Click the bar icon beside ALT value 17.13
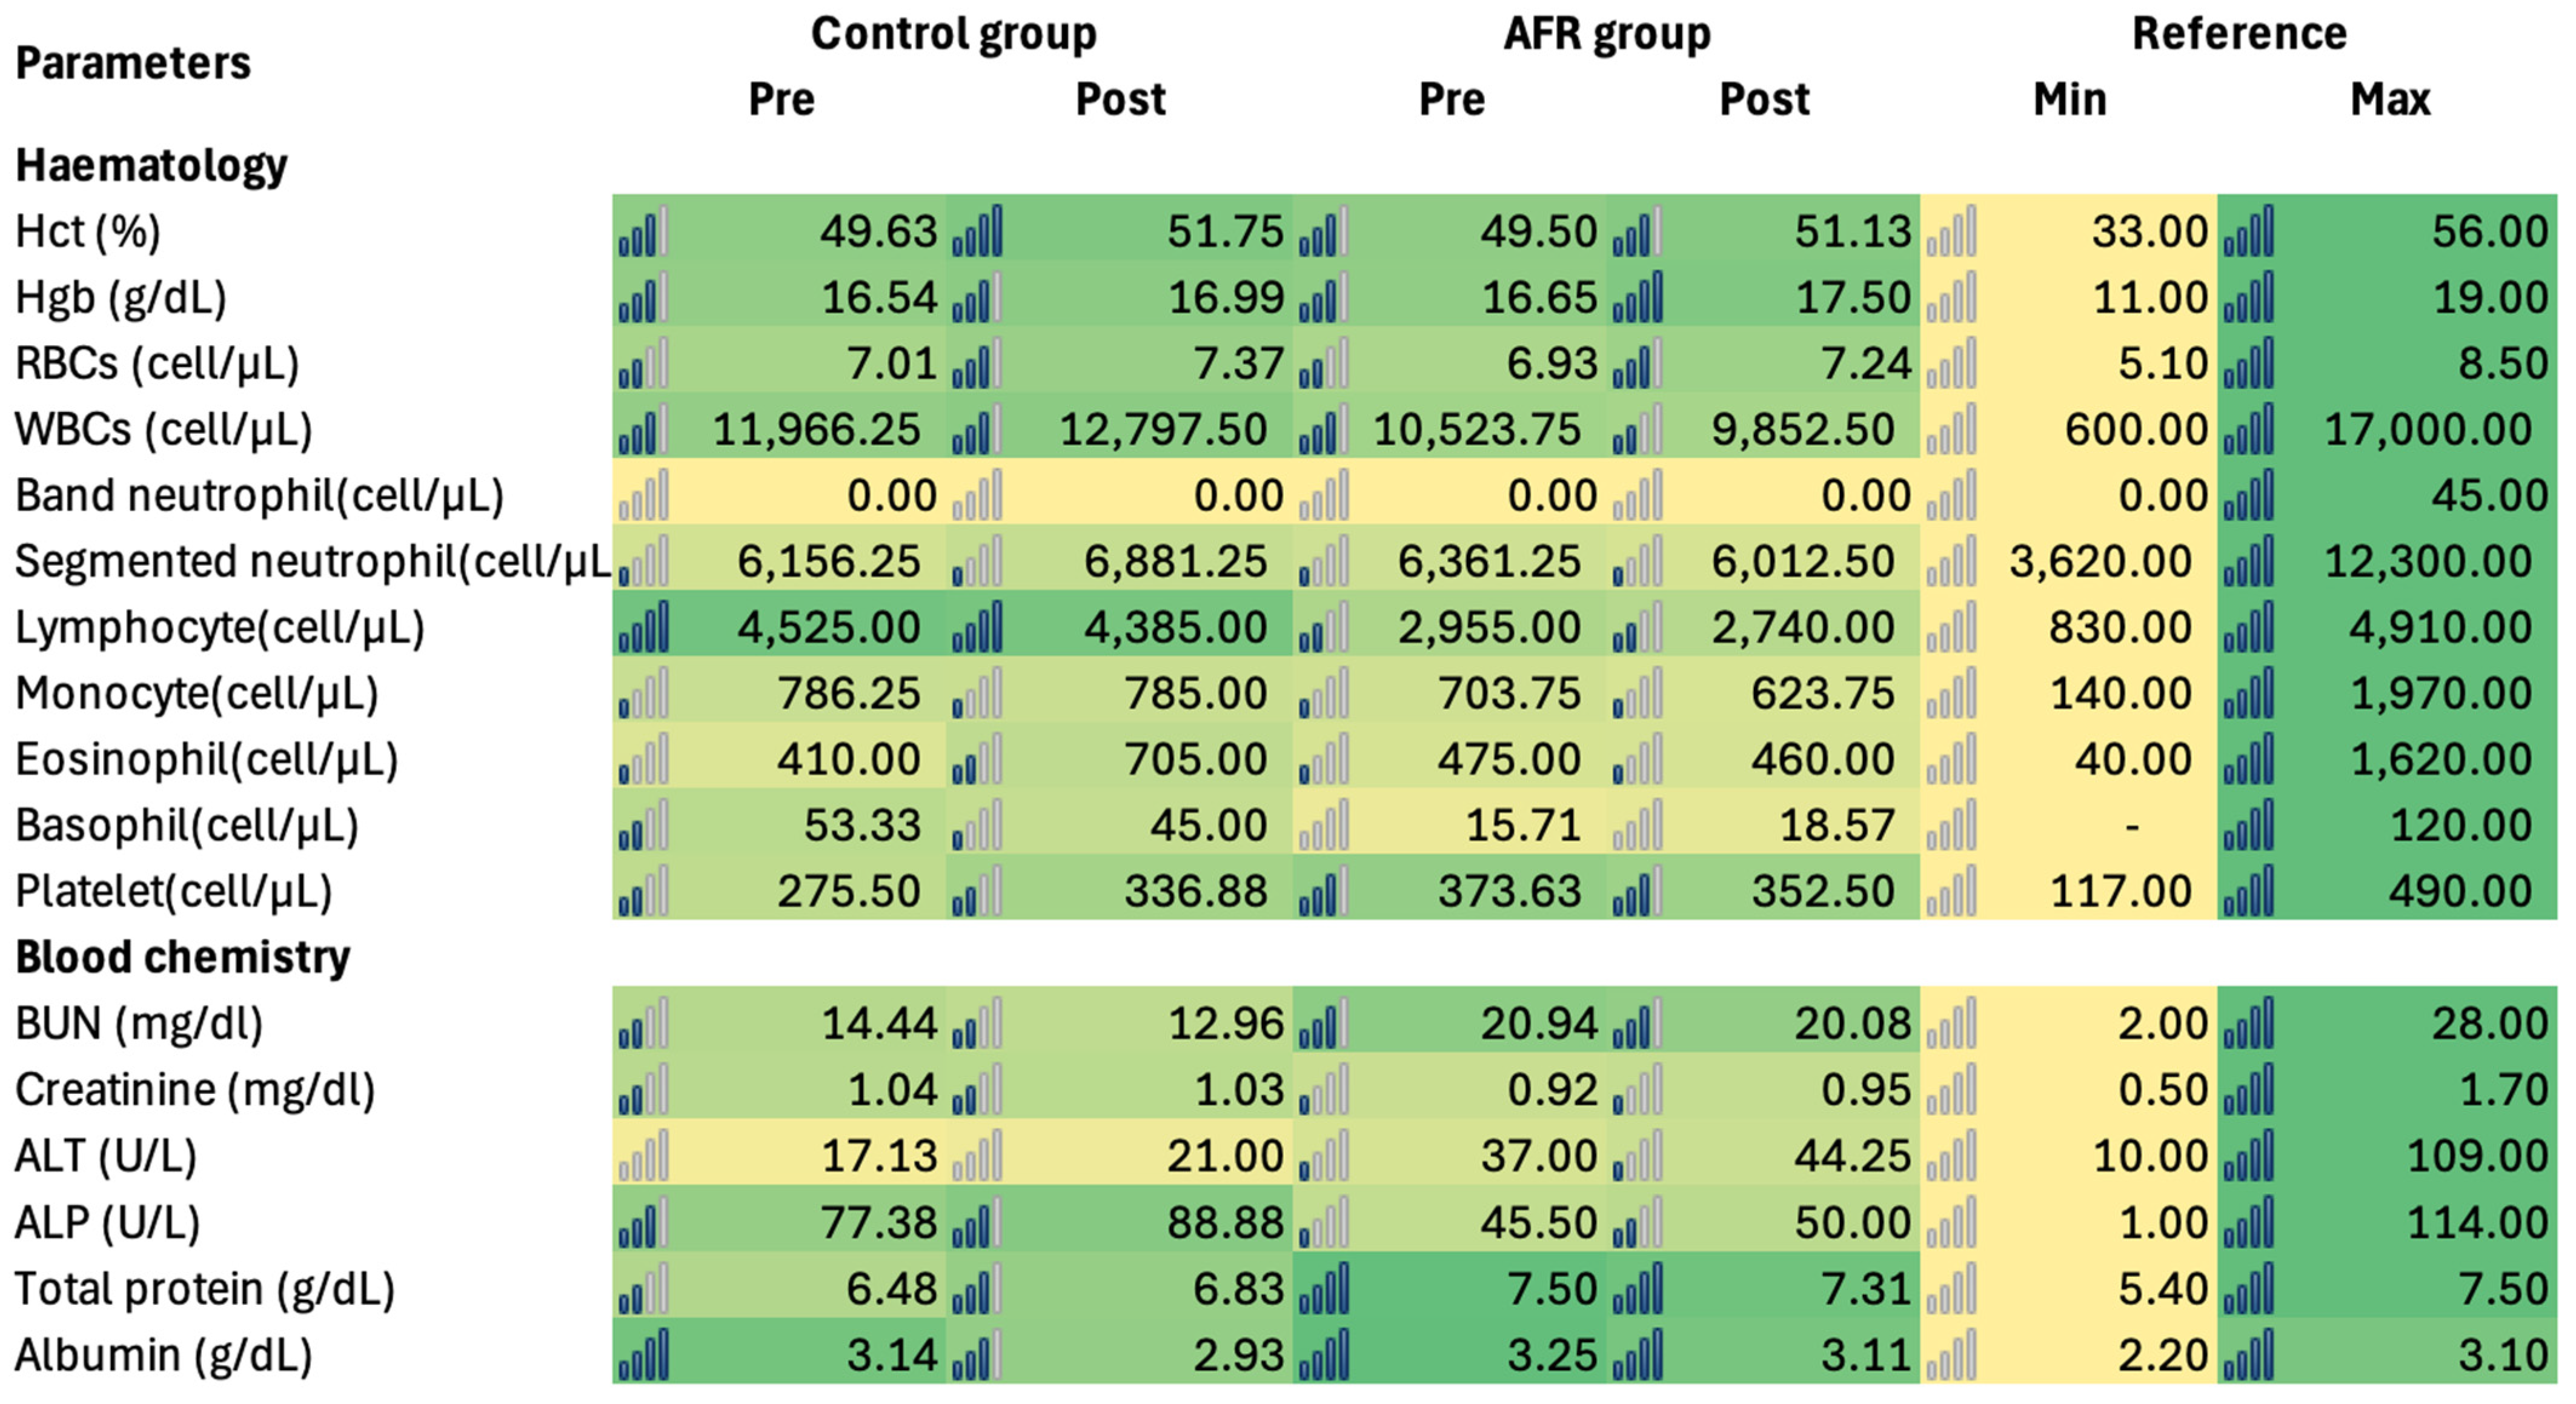The width and height of the screenshot is (2576, 1404). coord(643,1156)
